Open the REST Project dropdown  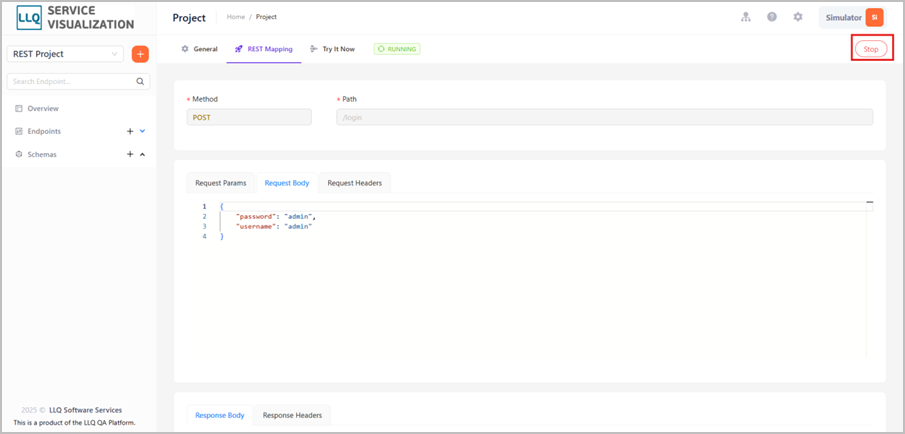click(x=65, y=54)
